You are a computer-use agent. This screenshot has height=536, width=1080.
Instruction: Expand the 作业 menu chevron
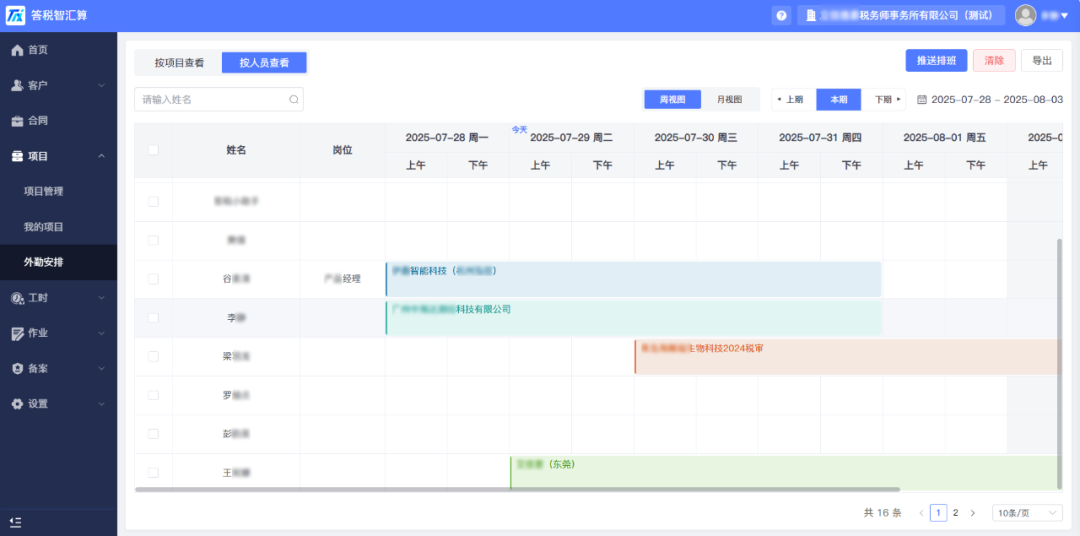coord(101,333)
